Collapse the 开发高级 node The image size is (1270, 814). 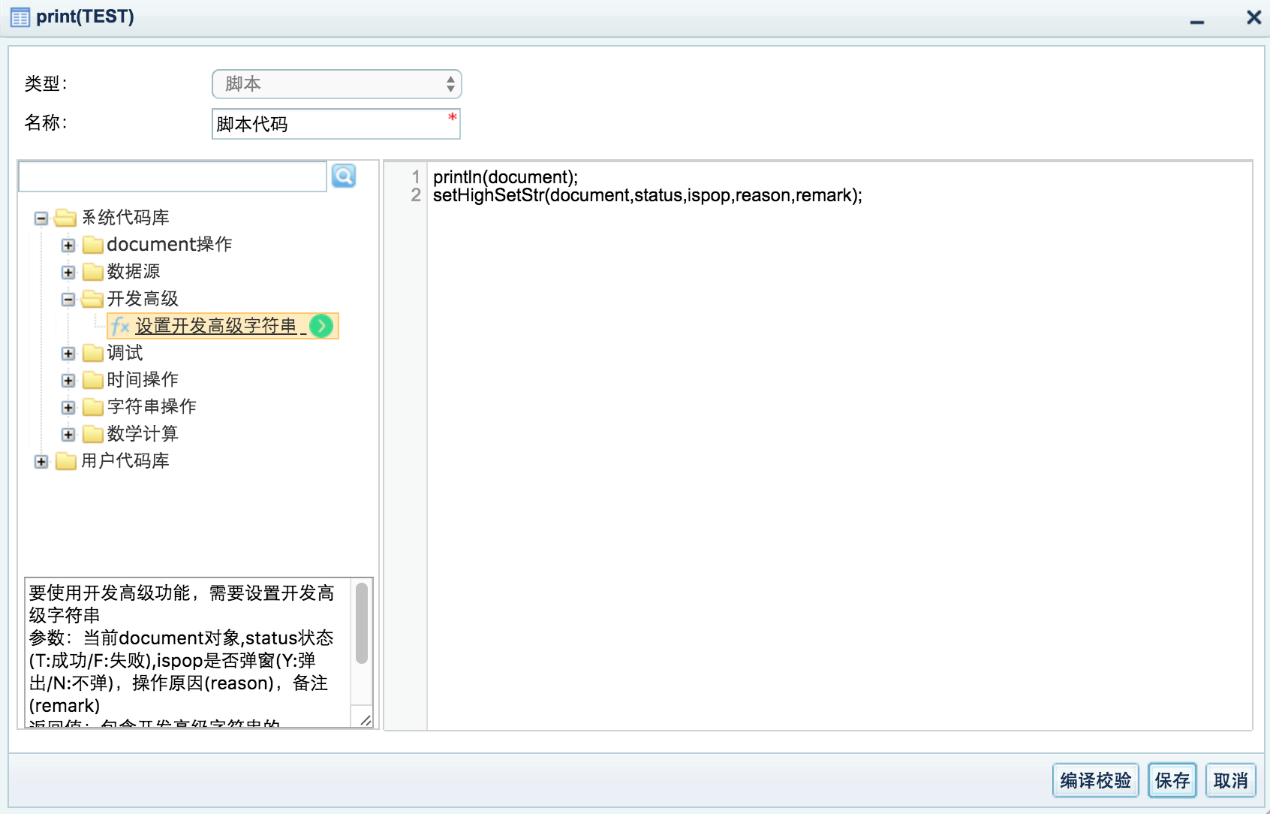point(68,299)
